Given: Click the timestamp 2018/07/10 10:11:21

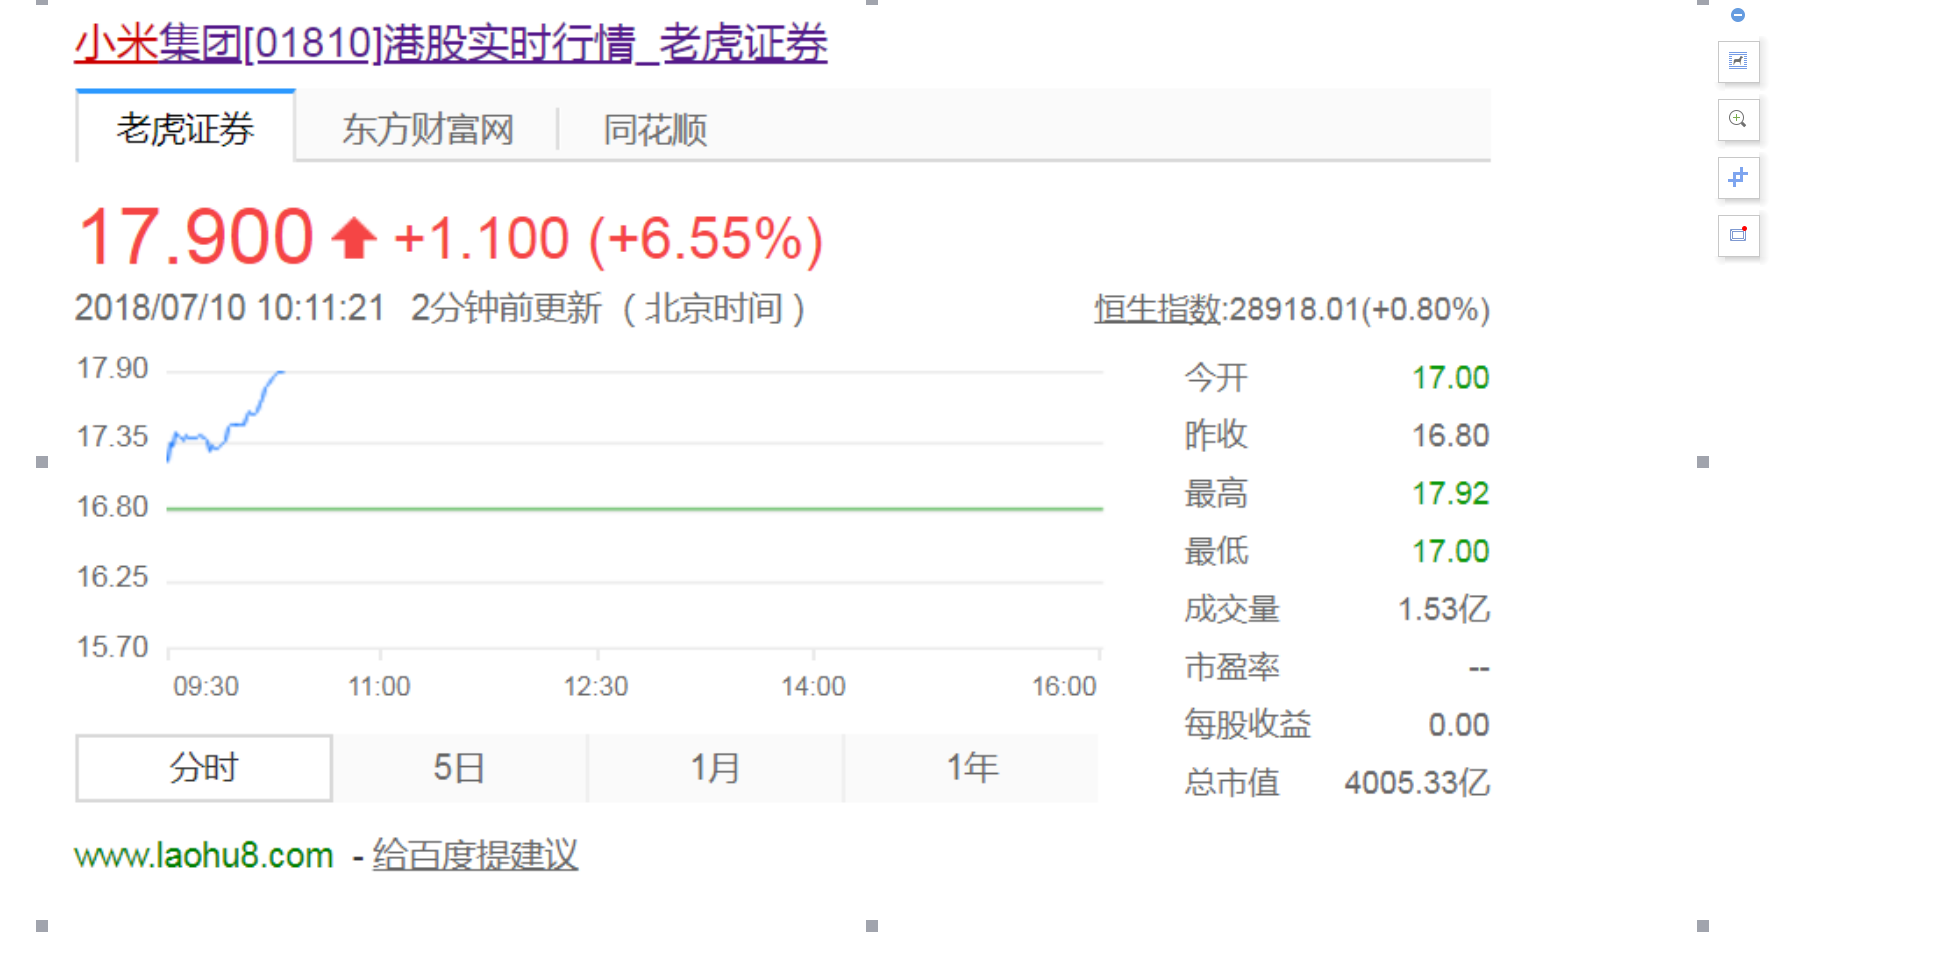Looking at the screenshot, I should coord(230,308).
